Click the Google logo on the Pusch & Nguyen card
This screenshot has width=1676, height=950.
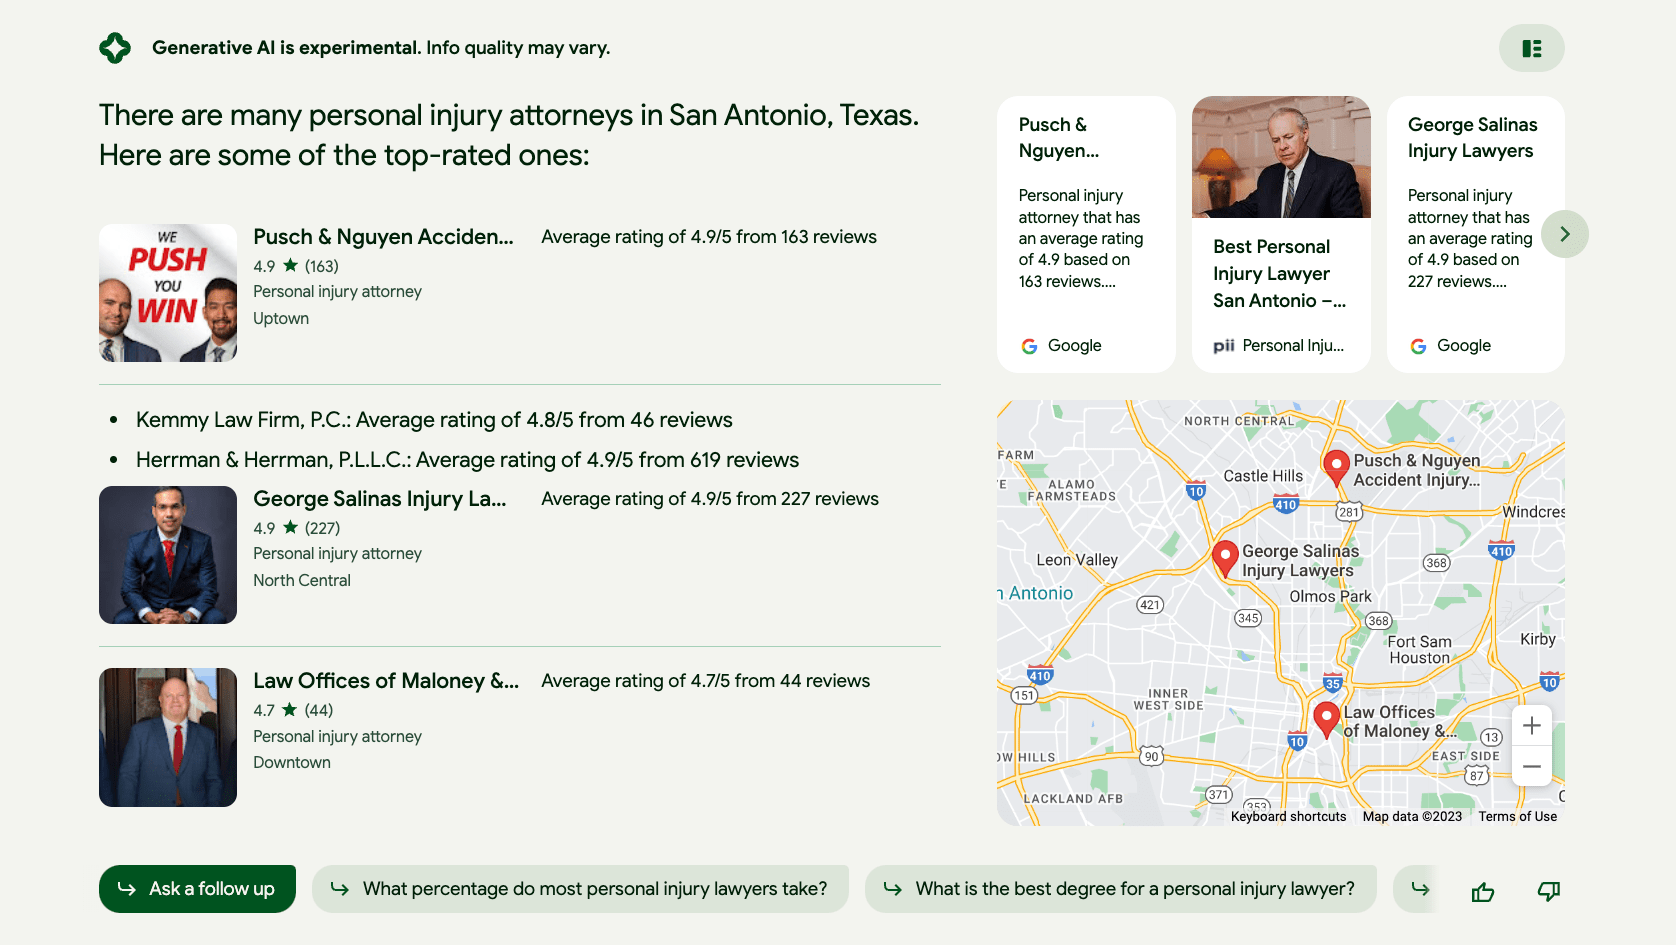click(x=1029, y=346)
